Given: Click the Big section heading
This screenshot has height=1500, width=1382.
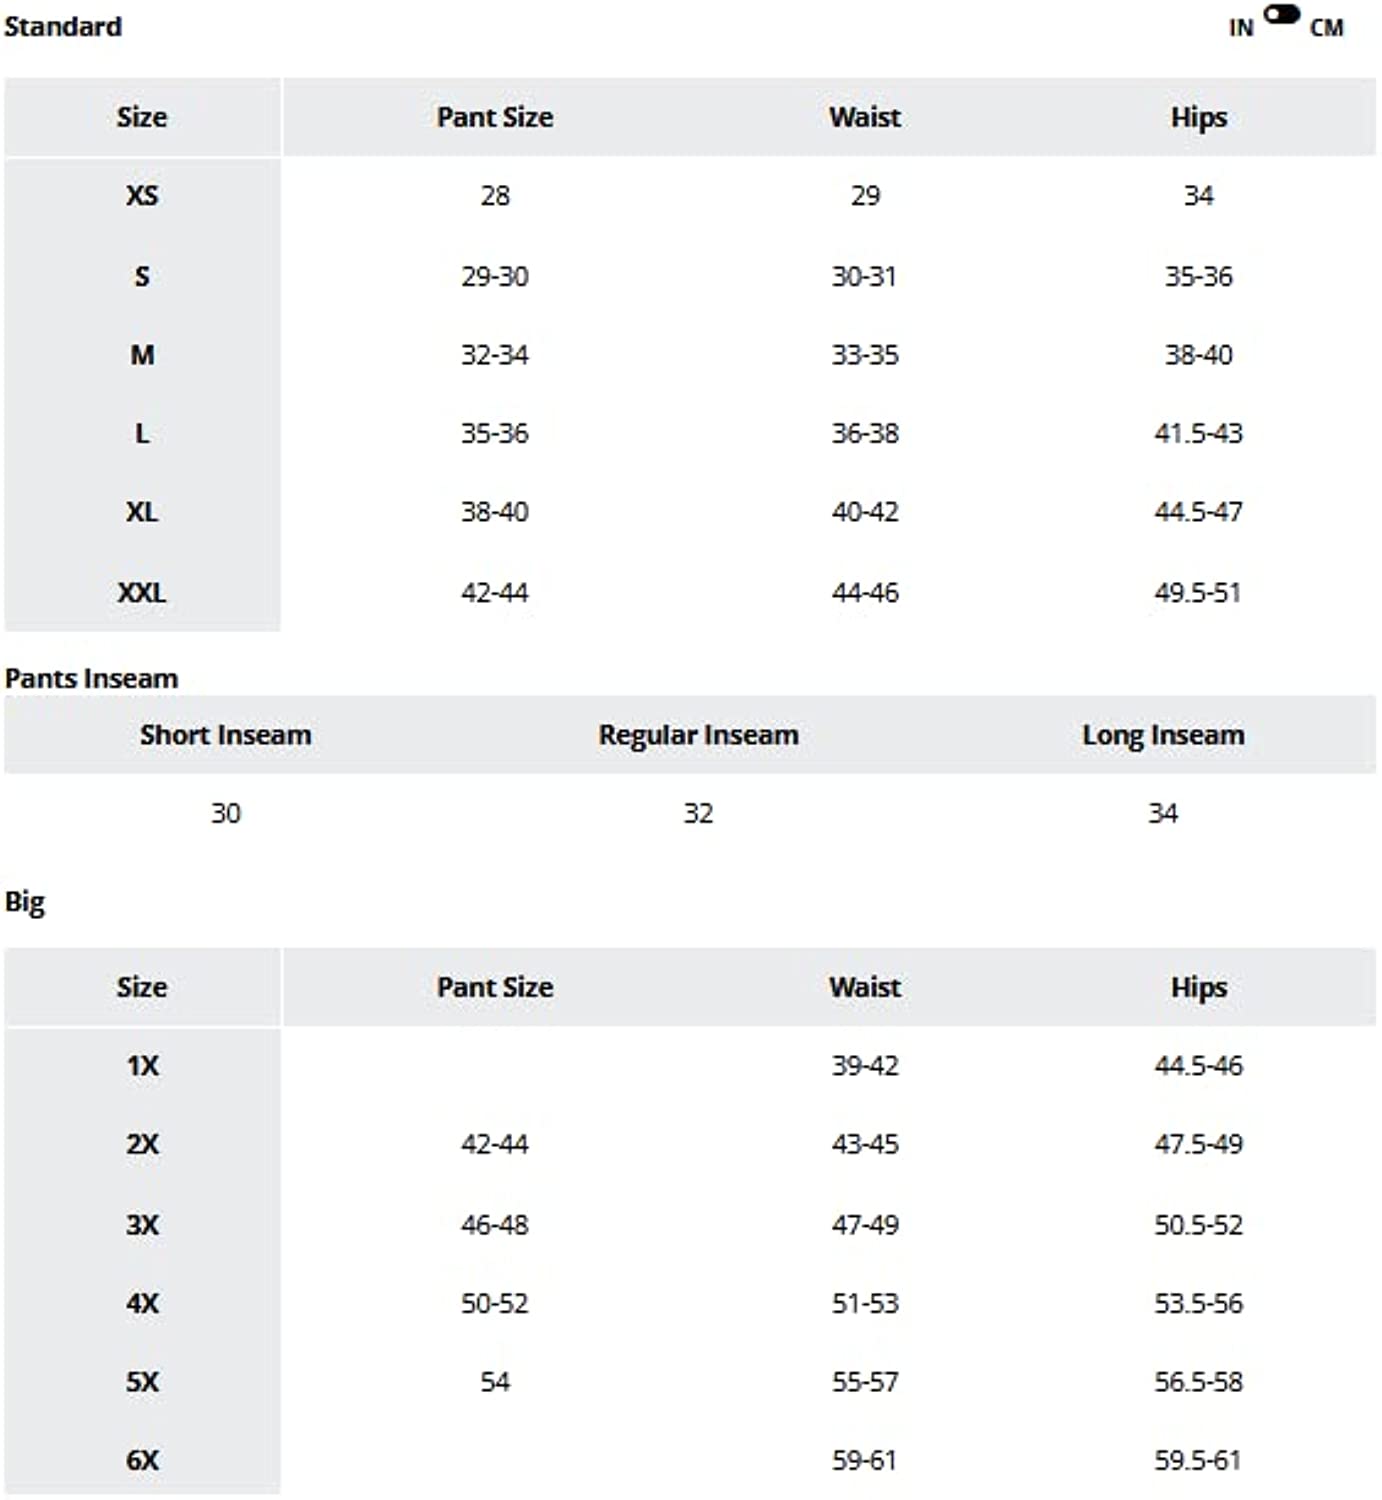Looking at the screenshot, I should tap(25, 902).
